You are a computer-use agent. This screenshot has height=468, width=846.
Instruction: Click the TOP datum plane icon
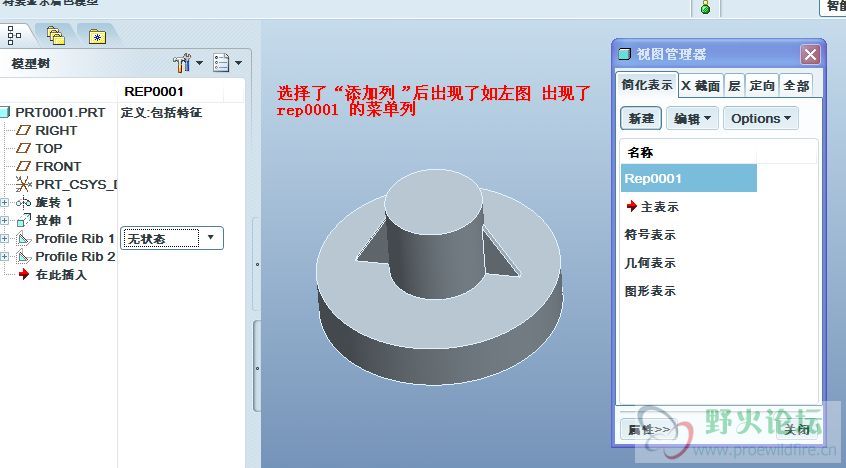click(x=23, y=148)
